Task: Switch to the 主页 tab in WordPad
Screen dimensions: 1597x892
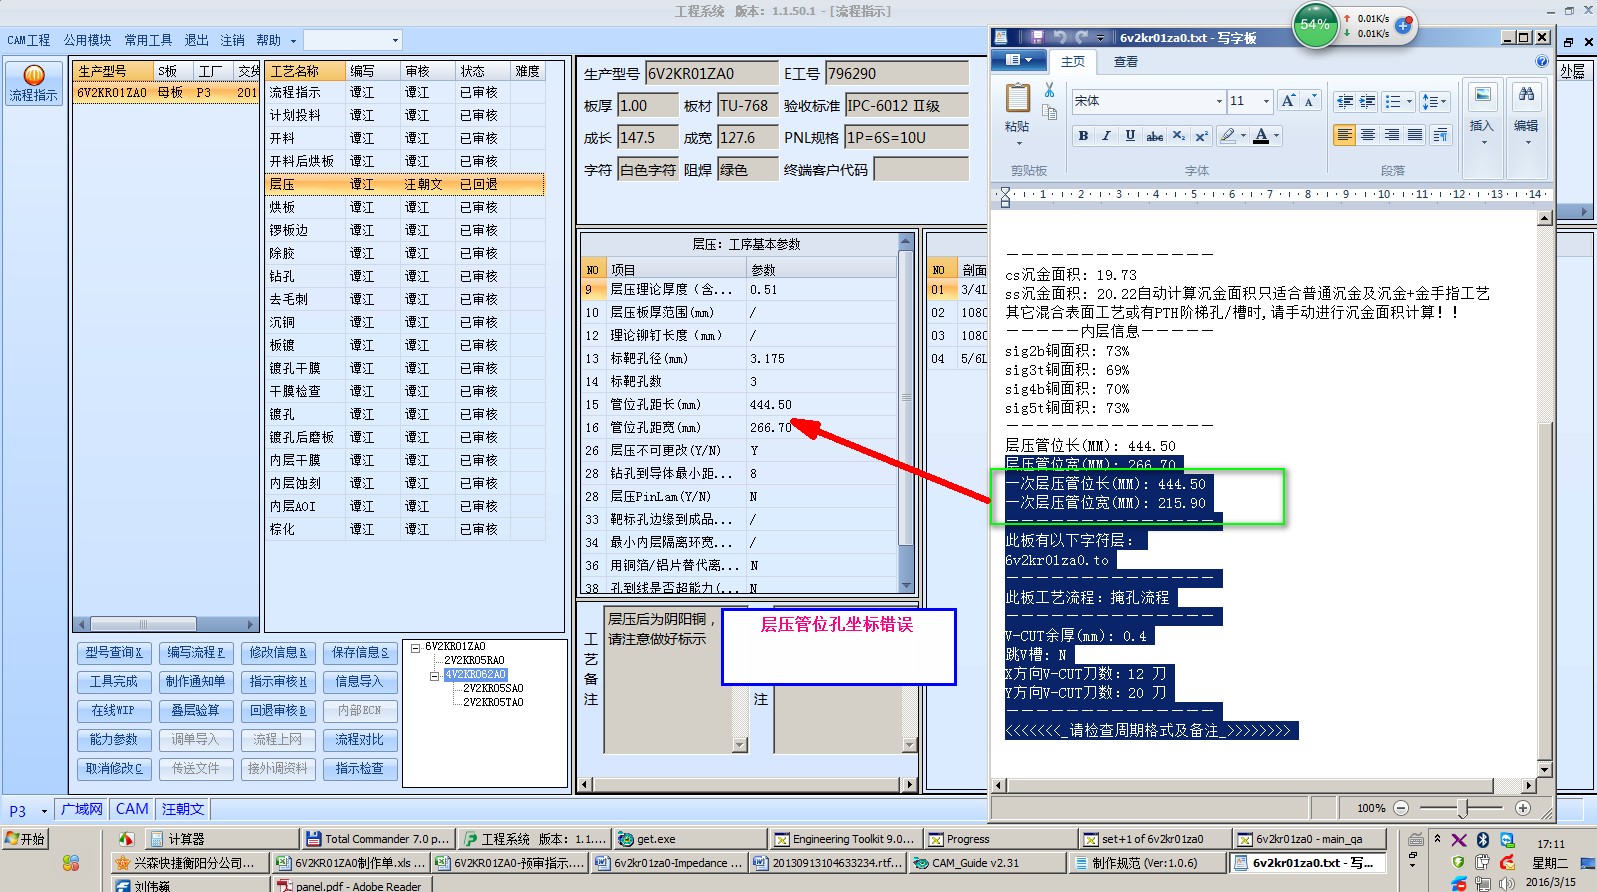Action: tap(1073, 62)
